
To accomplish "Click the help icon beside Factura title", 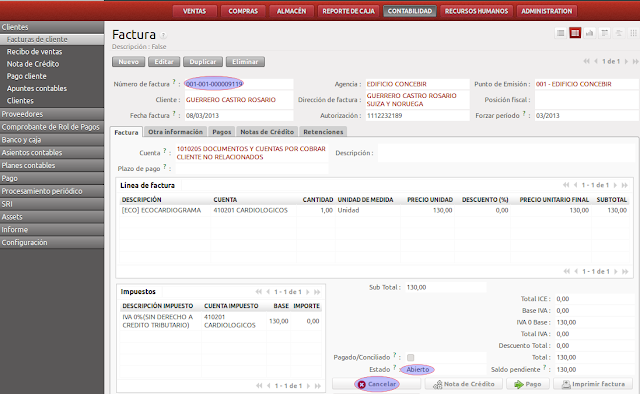I will [163, 35].
